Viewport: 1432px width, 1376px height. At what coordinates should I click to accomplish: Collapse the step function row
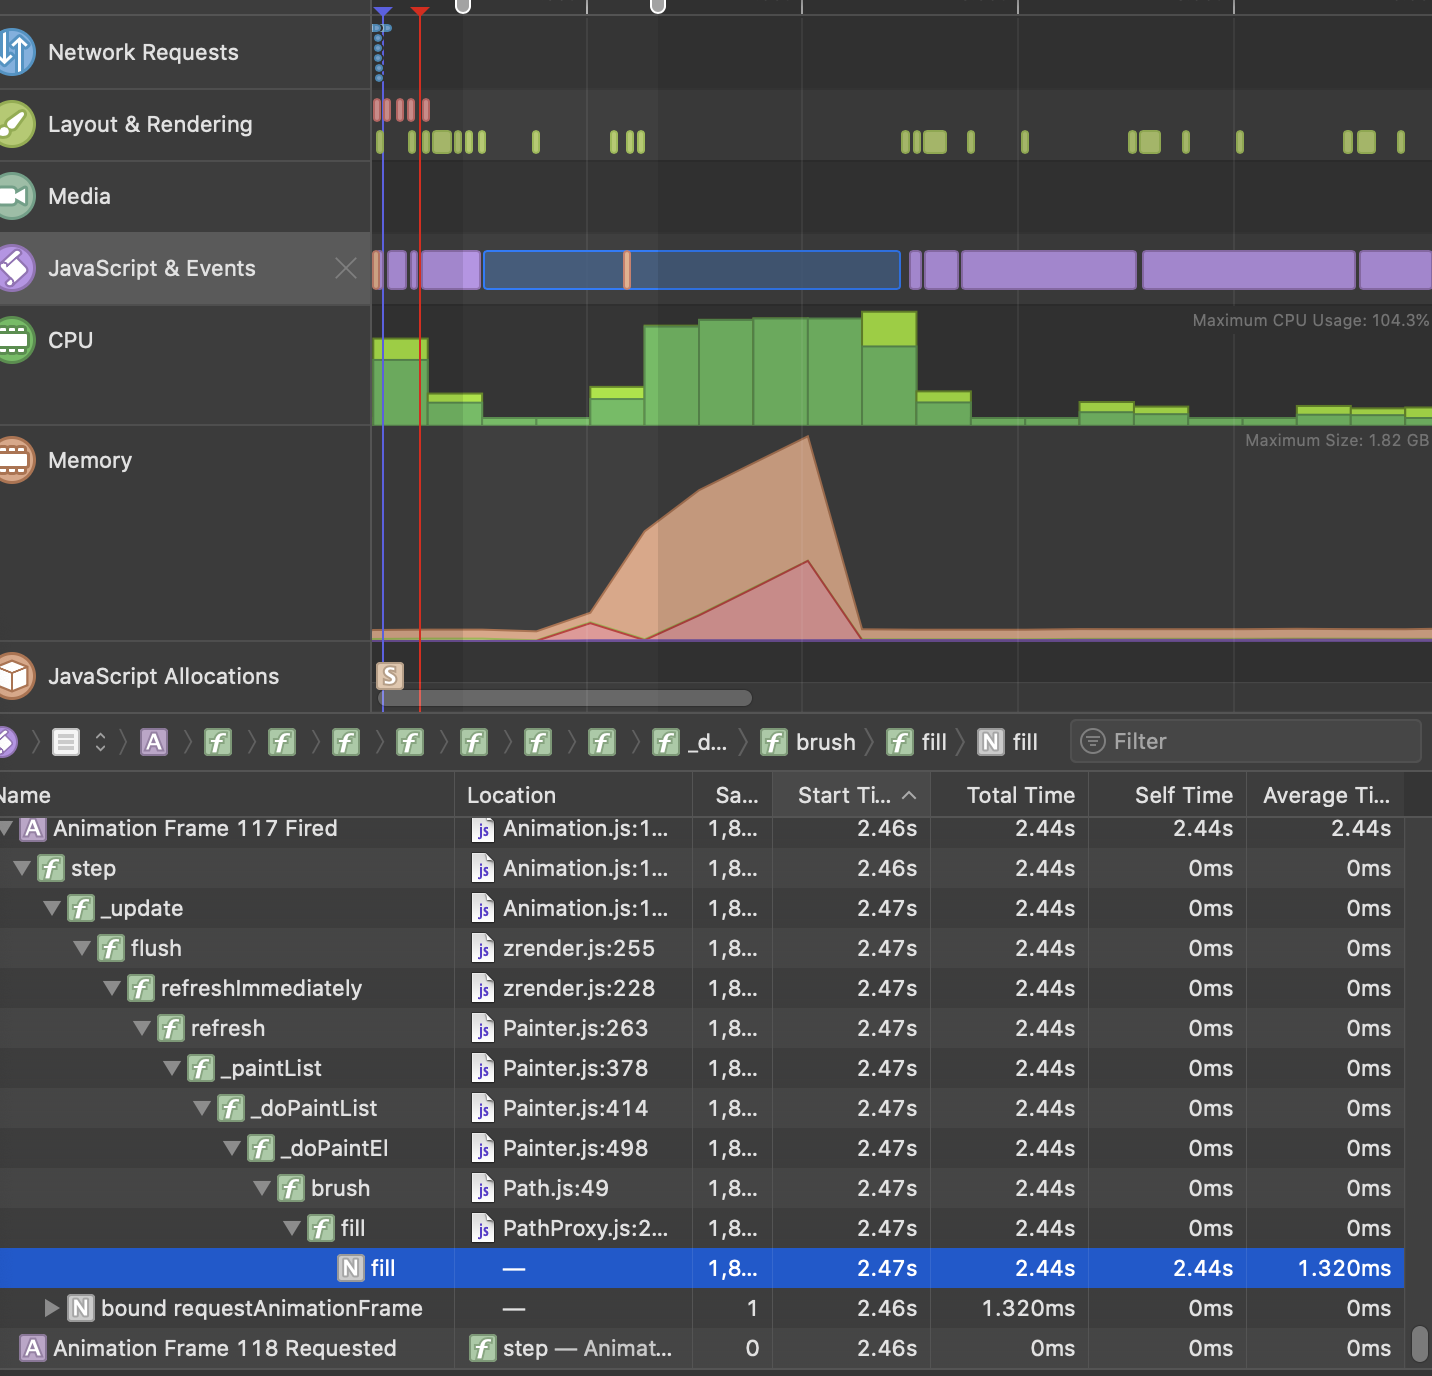(21, 868)
